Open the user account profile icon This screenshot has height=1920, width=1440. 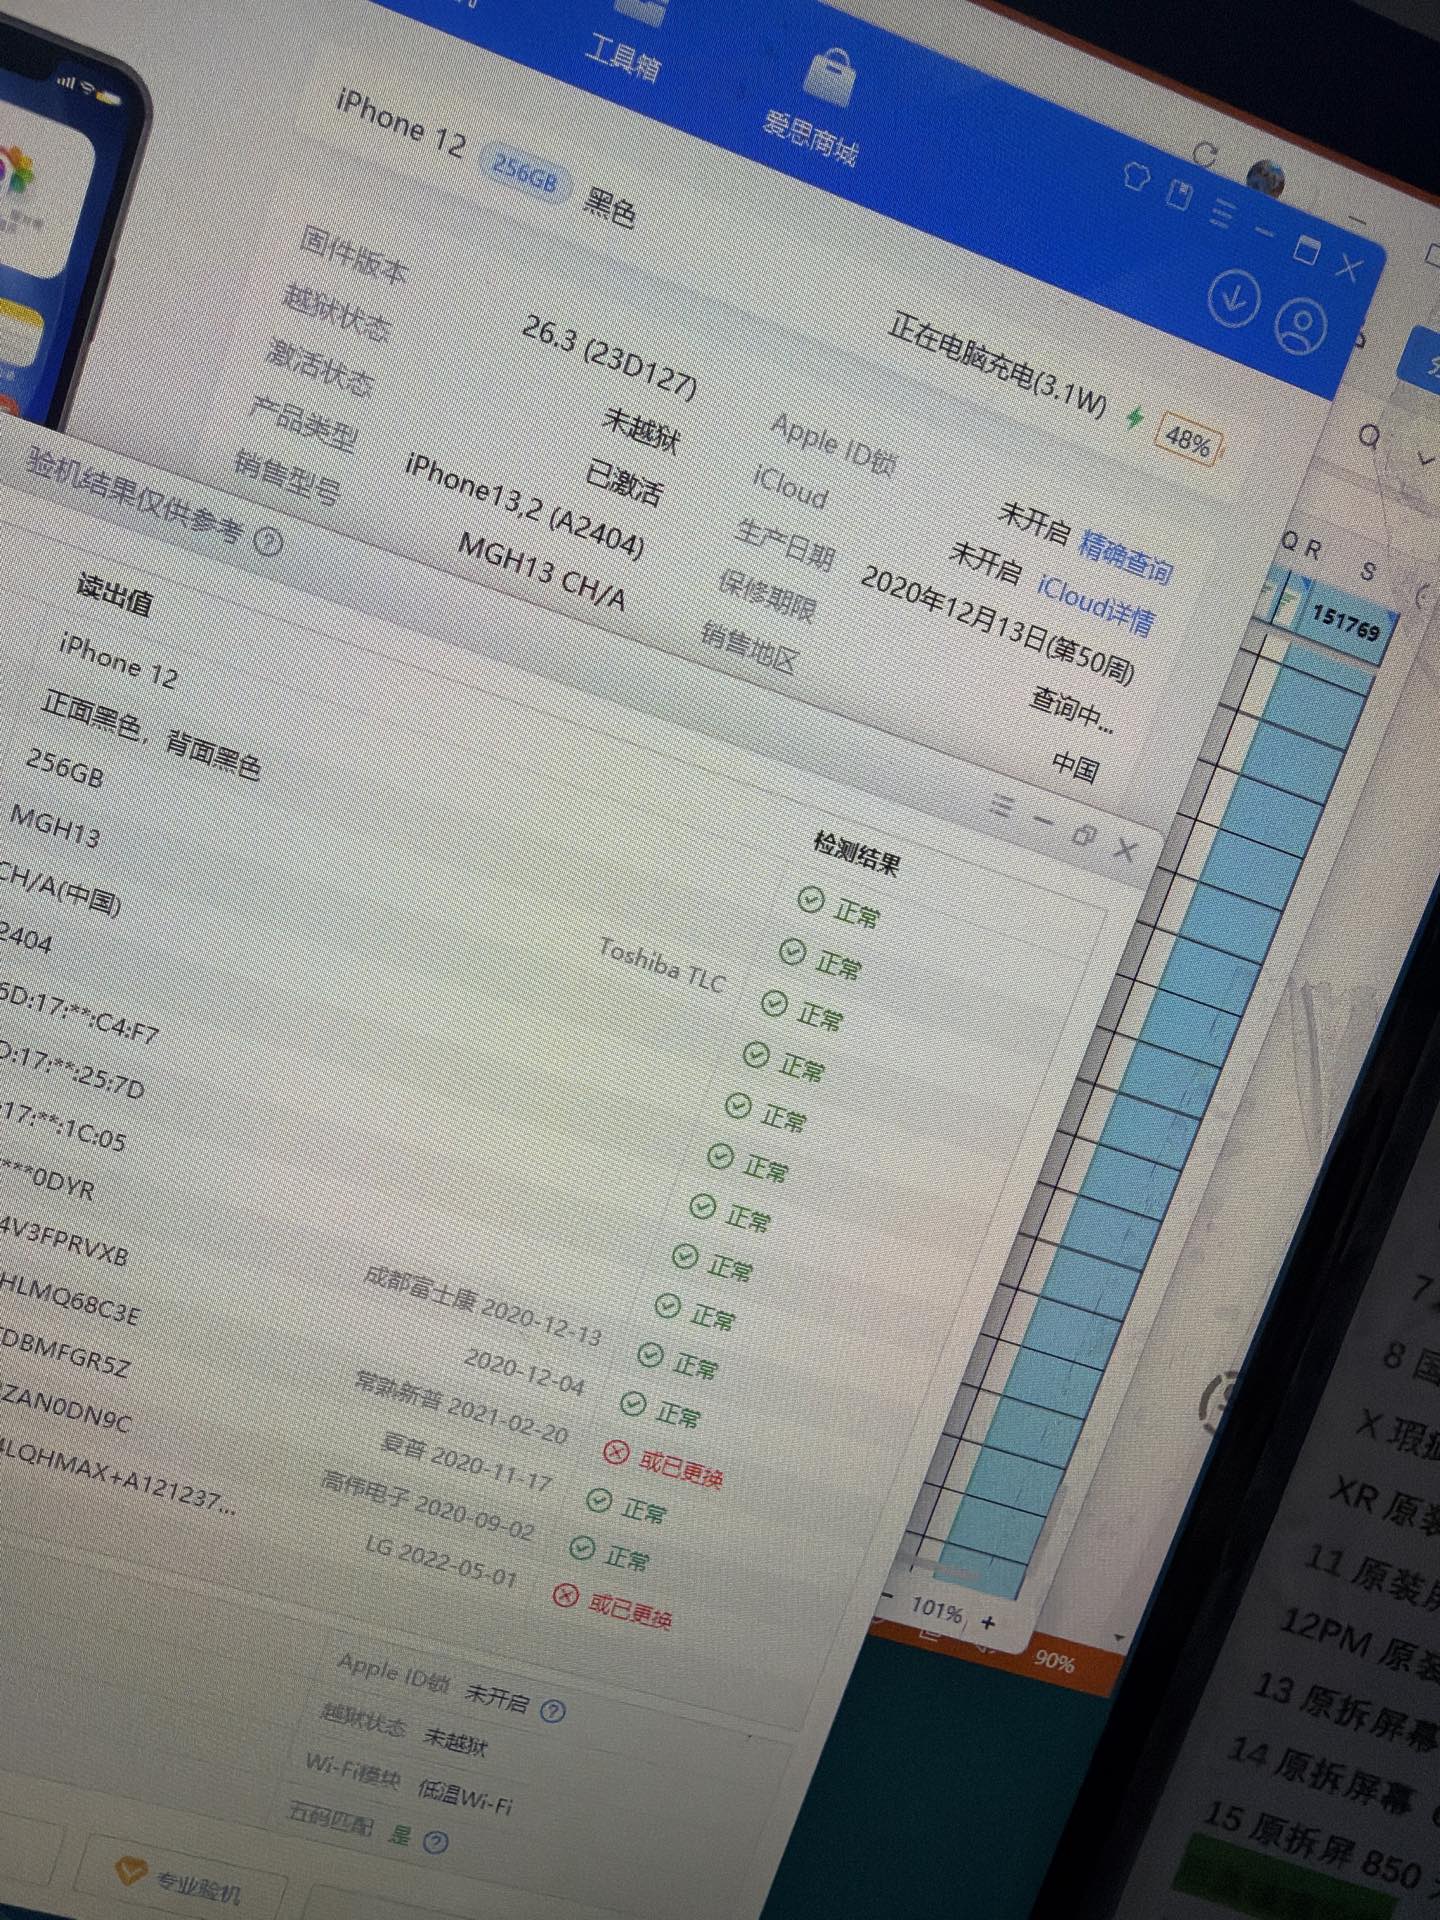1300,326
